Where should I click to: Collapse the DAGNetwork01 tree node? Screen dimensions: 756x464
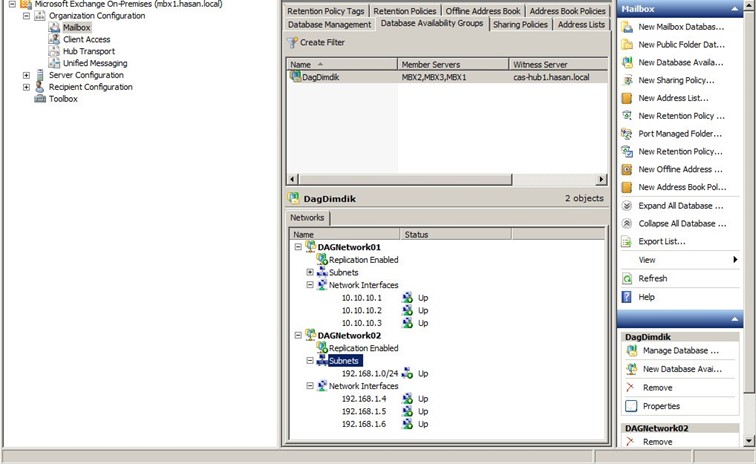coord(298,246)
